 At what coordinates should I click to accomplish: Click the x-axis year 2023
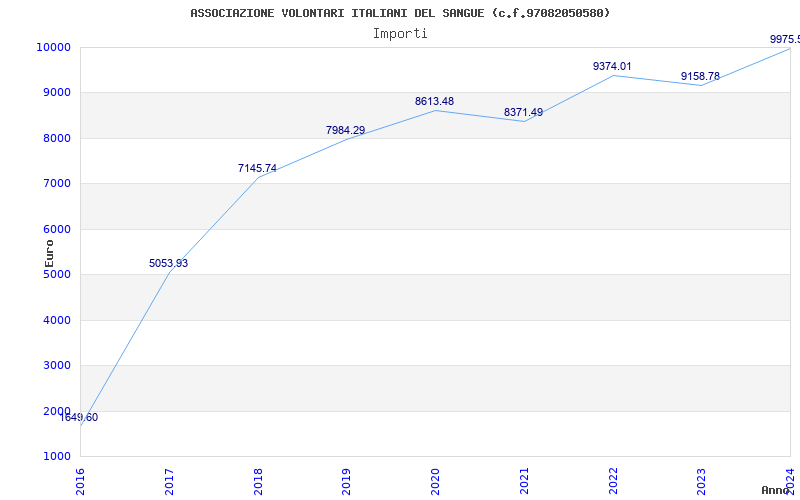(x=702, y=481)
